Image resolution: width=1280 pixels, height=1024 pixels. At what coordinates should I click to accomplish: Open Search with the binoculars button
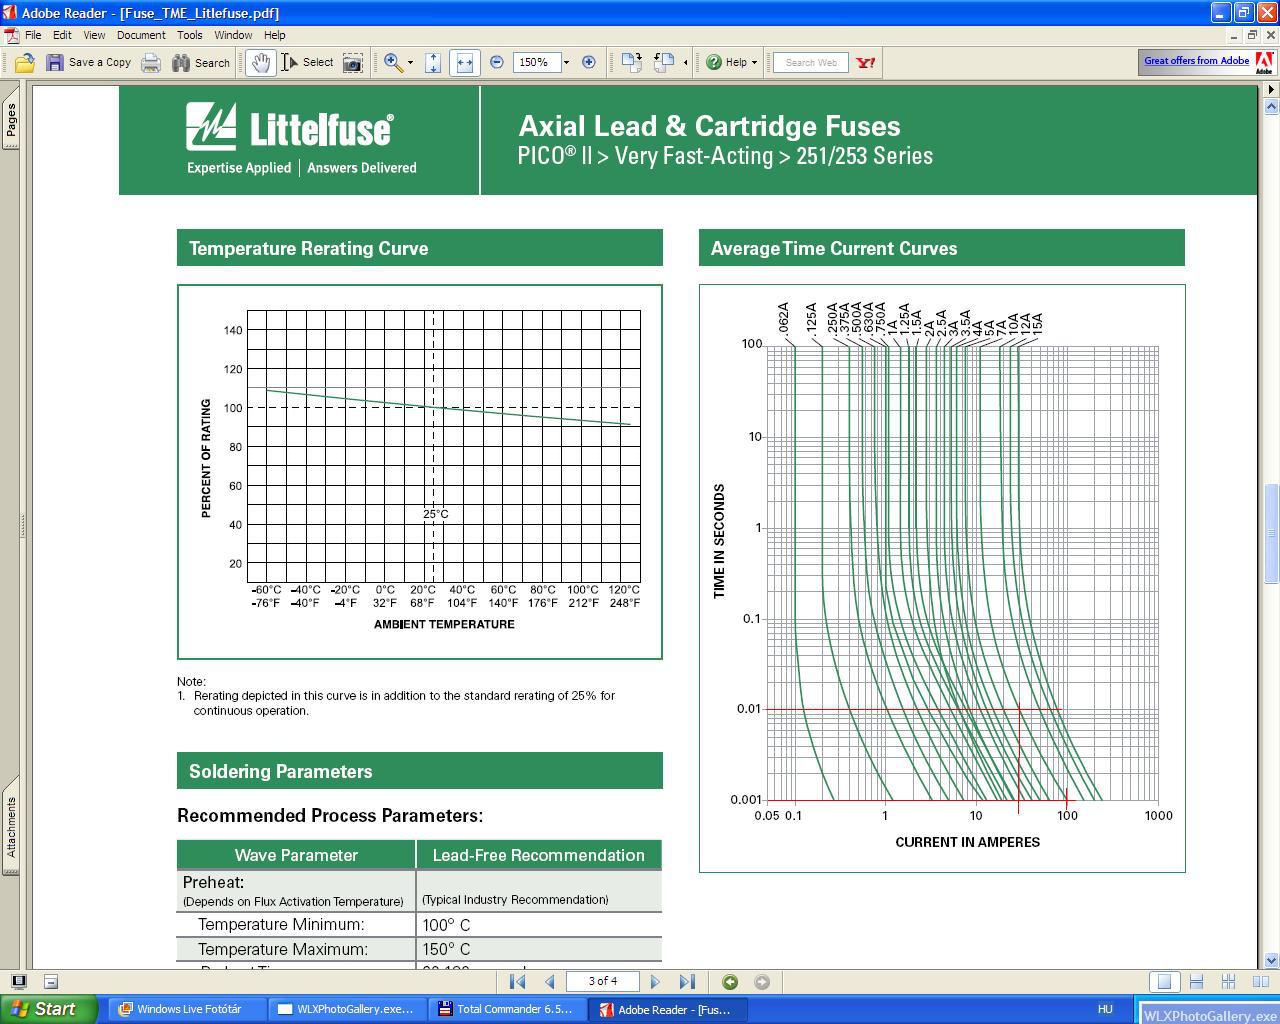click(x=201, y=63)
